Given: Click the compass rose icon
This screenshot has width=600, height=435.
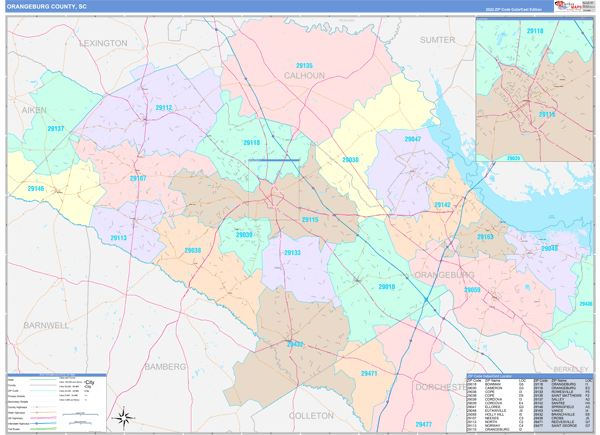Looking at the screenshot, I should [x=123, y=418].
